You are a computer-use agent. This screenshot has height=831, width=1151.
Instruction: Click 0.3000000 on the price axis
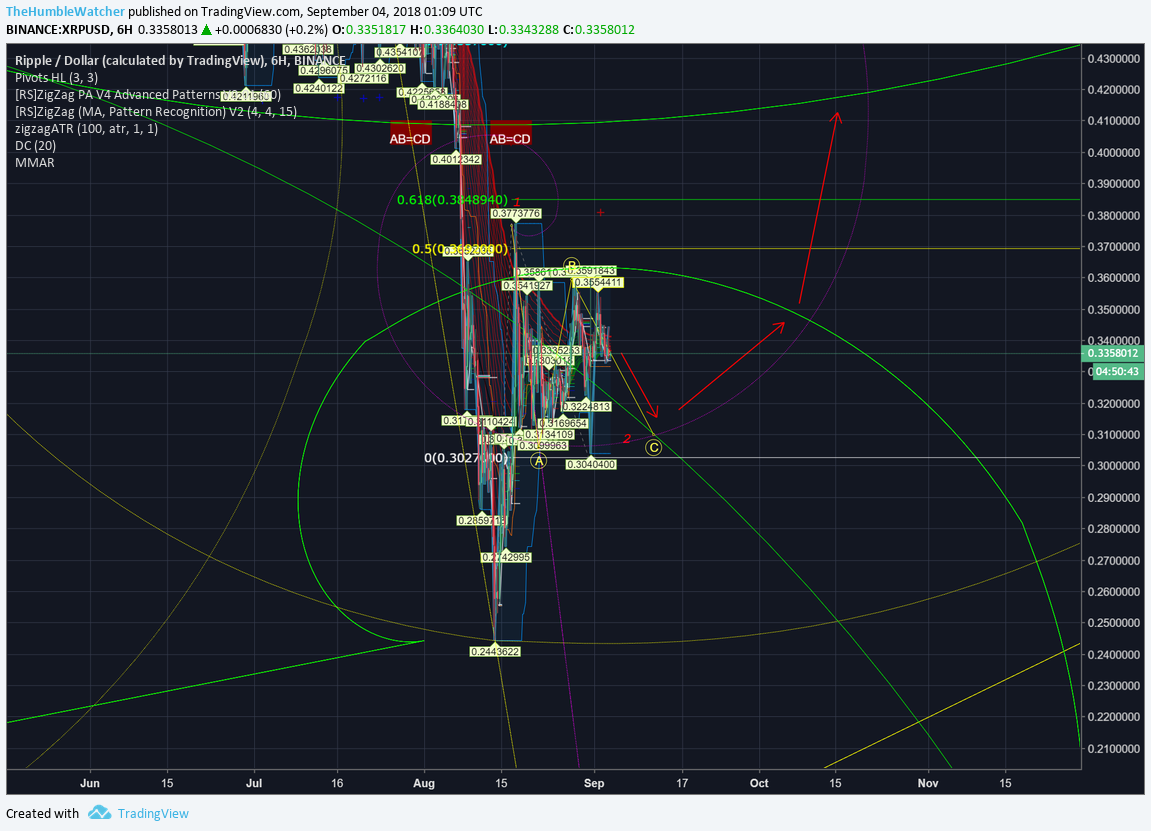pyautogui.click(x=1114, y=466)
